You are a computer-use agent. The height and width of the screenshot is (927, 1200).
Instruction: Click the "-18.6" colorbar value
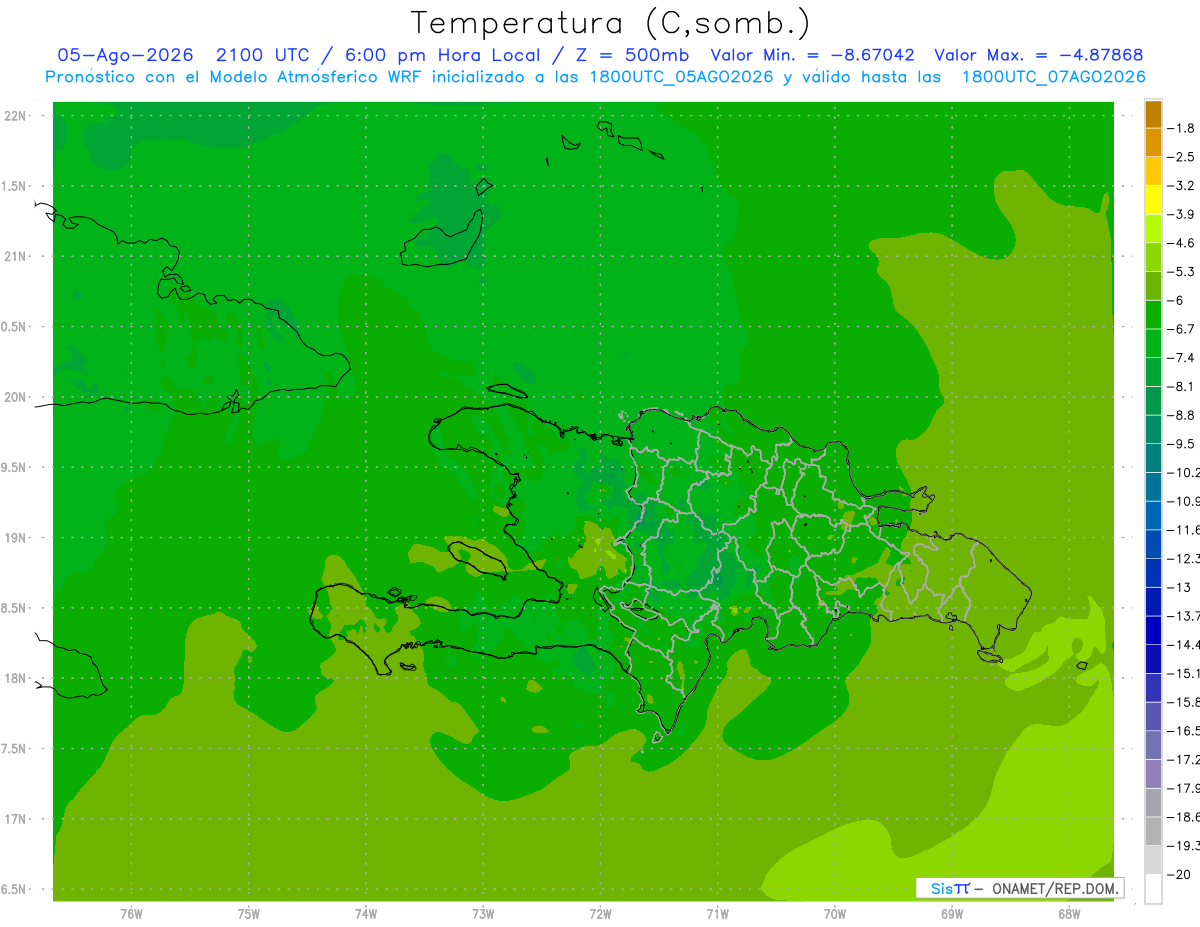1184,817
